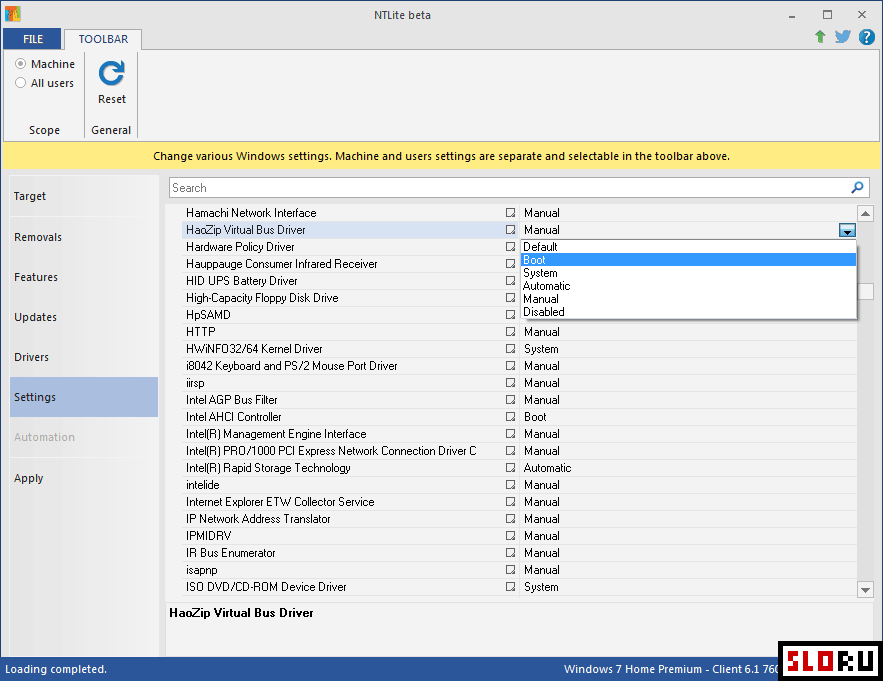
Task: Collapse the HaoZip startup type dropdown arrow
Action: point(847,231)
